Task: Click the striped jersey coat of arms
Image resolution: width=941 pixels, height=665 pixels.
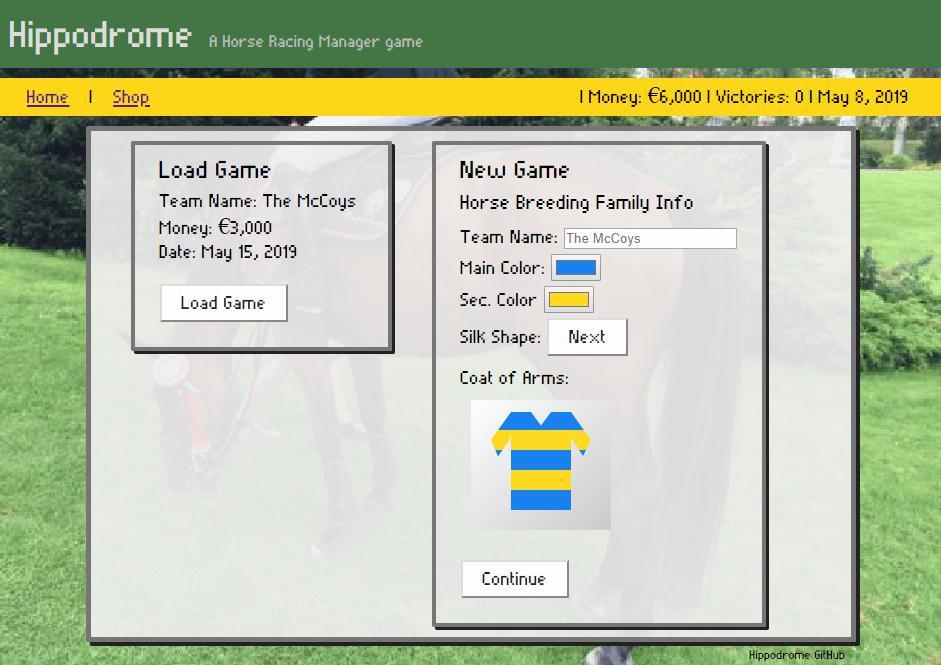Action: pos(540,464)
